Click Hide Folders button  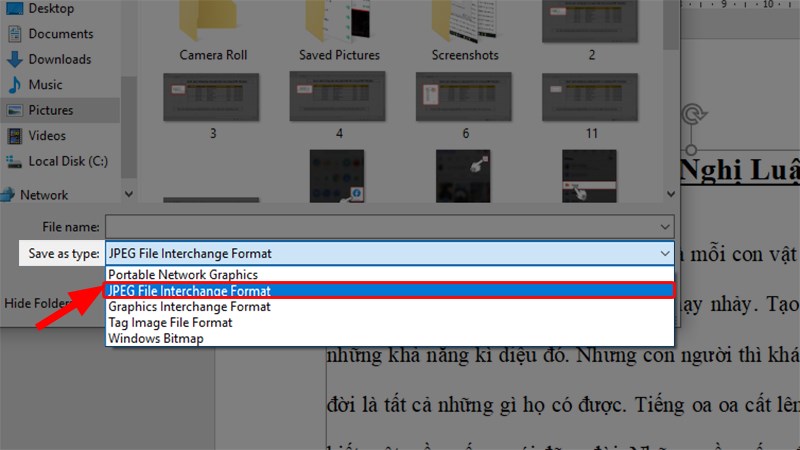37,303
